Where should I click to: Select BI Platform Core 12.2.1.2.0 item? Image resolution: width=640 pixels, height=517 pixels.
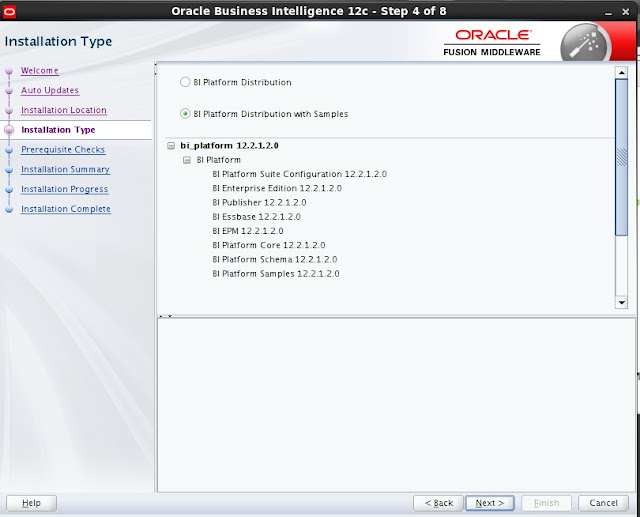[269, 246]
